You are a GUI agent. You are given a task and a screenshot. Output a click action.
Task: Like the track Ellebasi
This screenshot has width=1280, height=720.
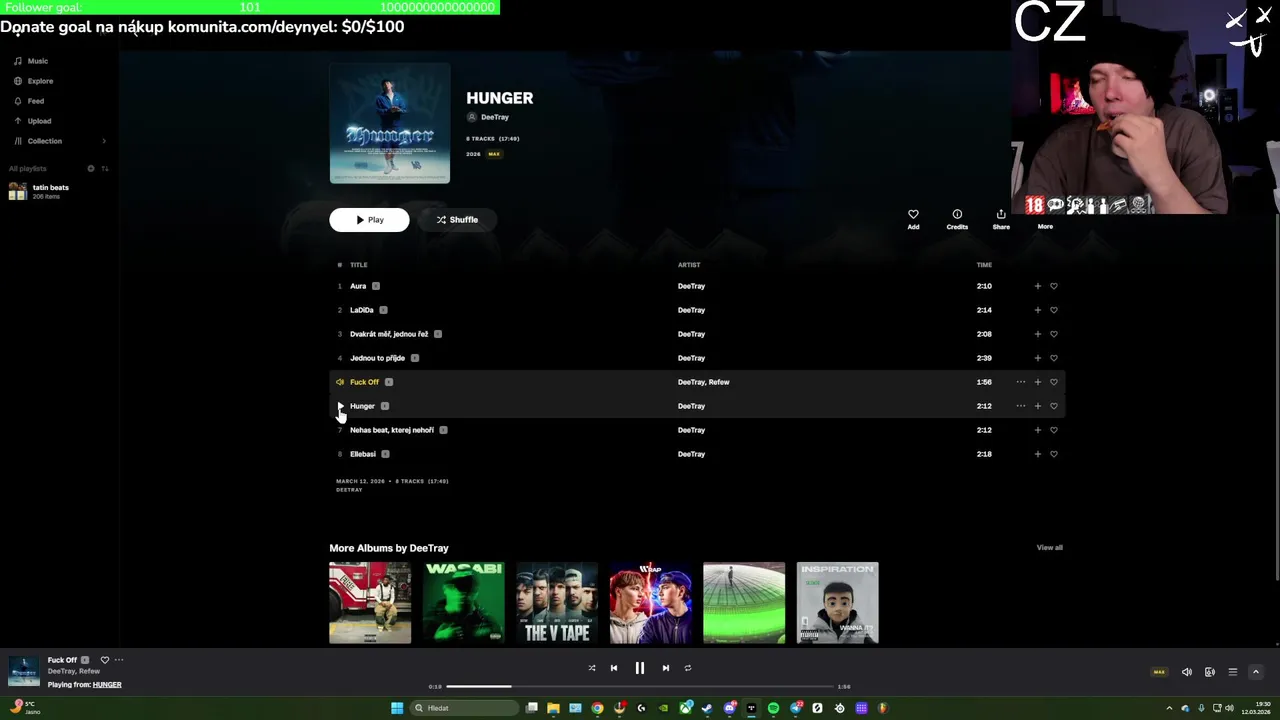coord(1054,454)
